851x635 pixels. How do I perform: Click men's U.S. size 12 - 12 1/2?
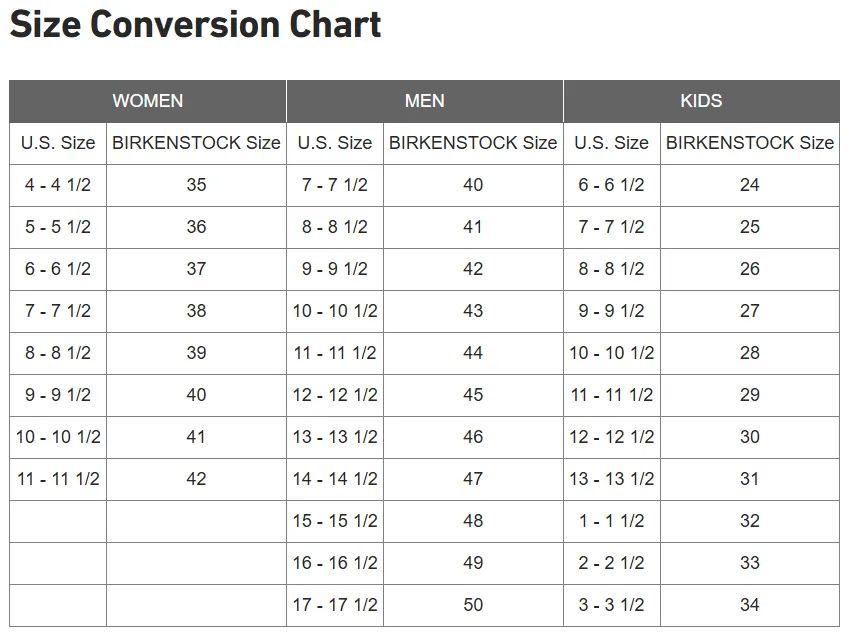click(x=335, y=395)
